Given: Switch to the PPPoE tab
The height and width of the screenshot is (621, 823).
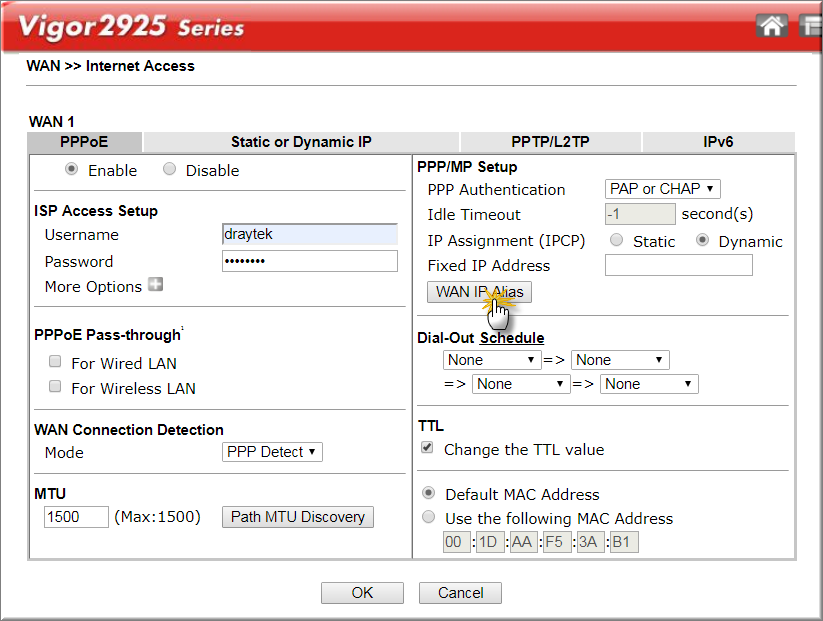Looking at the screenshot, I should (x=85, y=142).
